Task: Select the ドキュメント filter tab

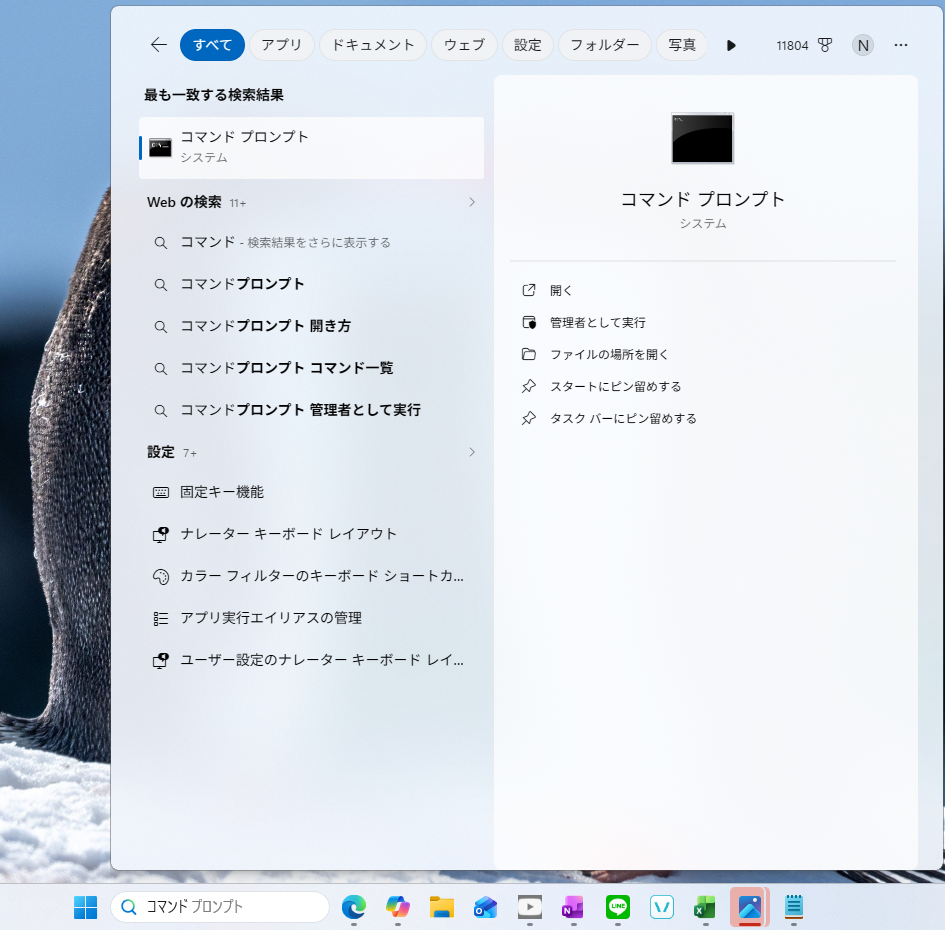Action: [373, 45]
